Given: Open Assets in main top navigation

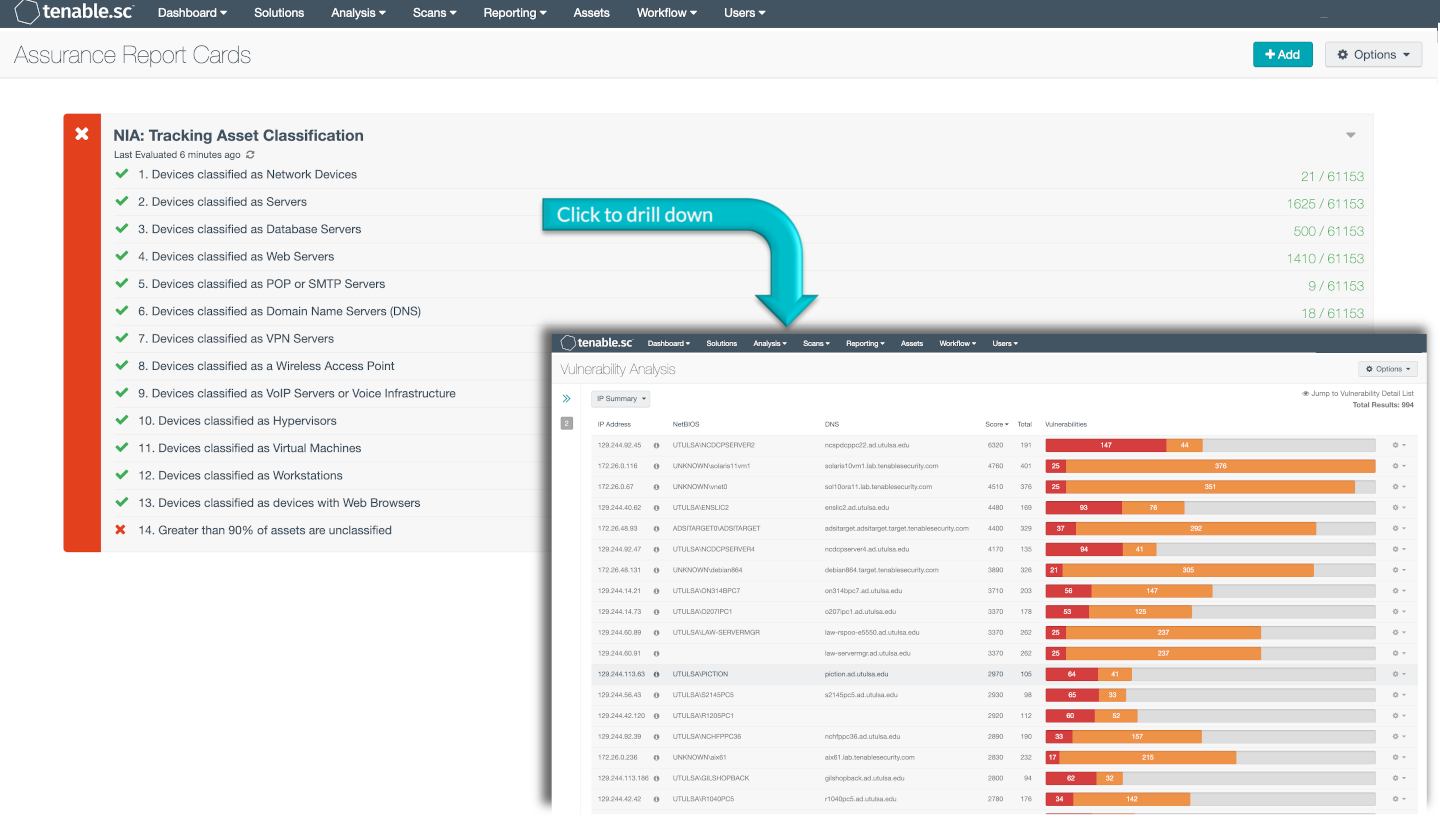Looking at the screenshot, I should [x=591, y=13].
